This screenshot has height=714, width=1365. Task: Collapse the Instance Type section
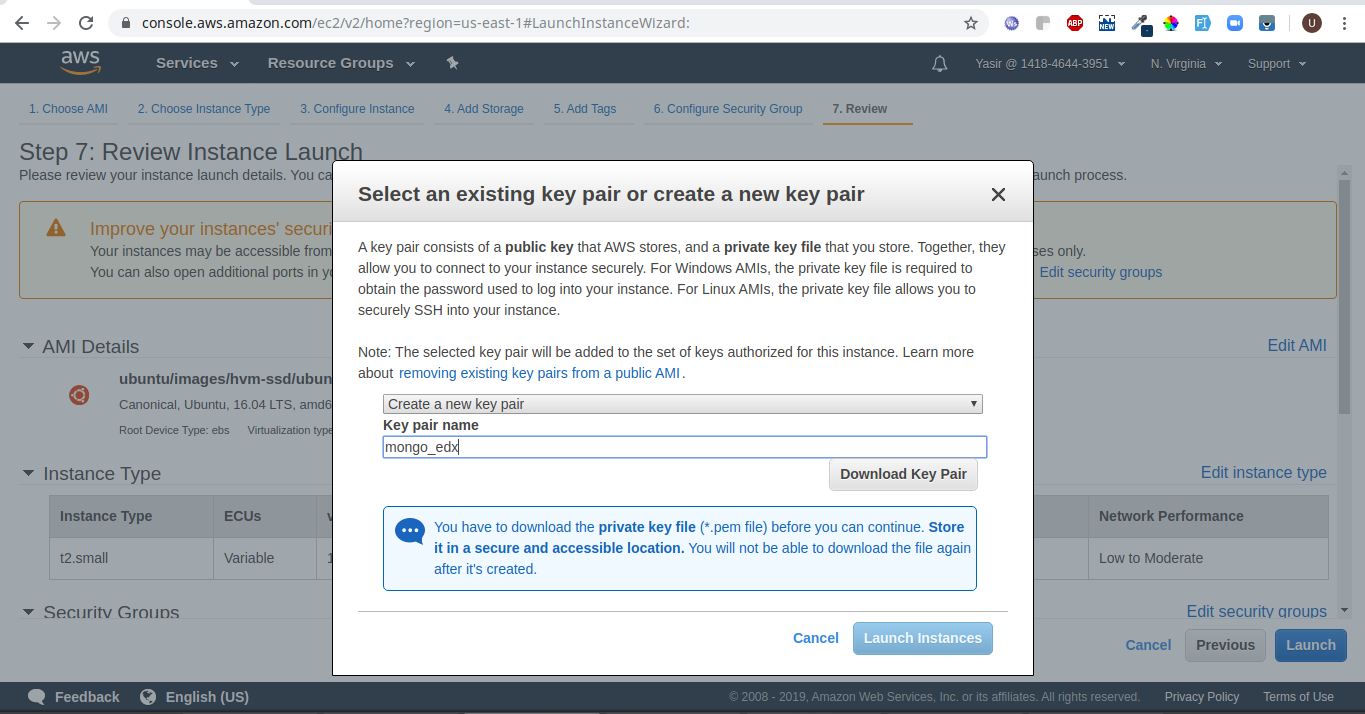pyautogui.click(x=28, y=474)
